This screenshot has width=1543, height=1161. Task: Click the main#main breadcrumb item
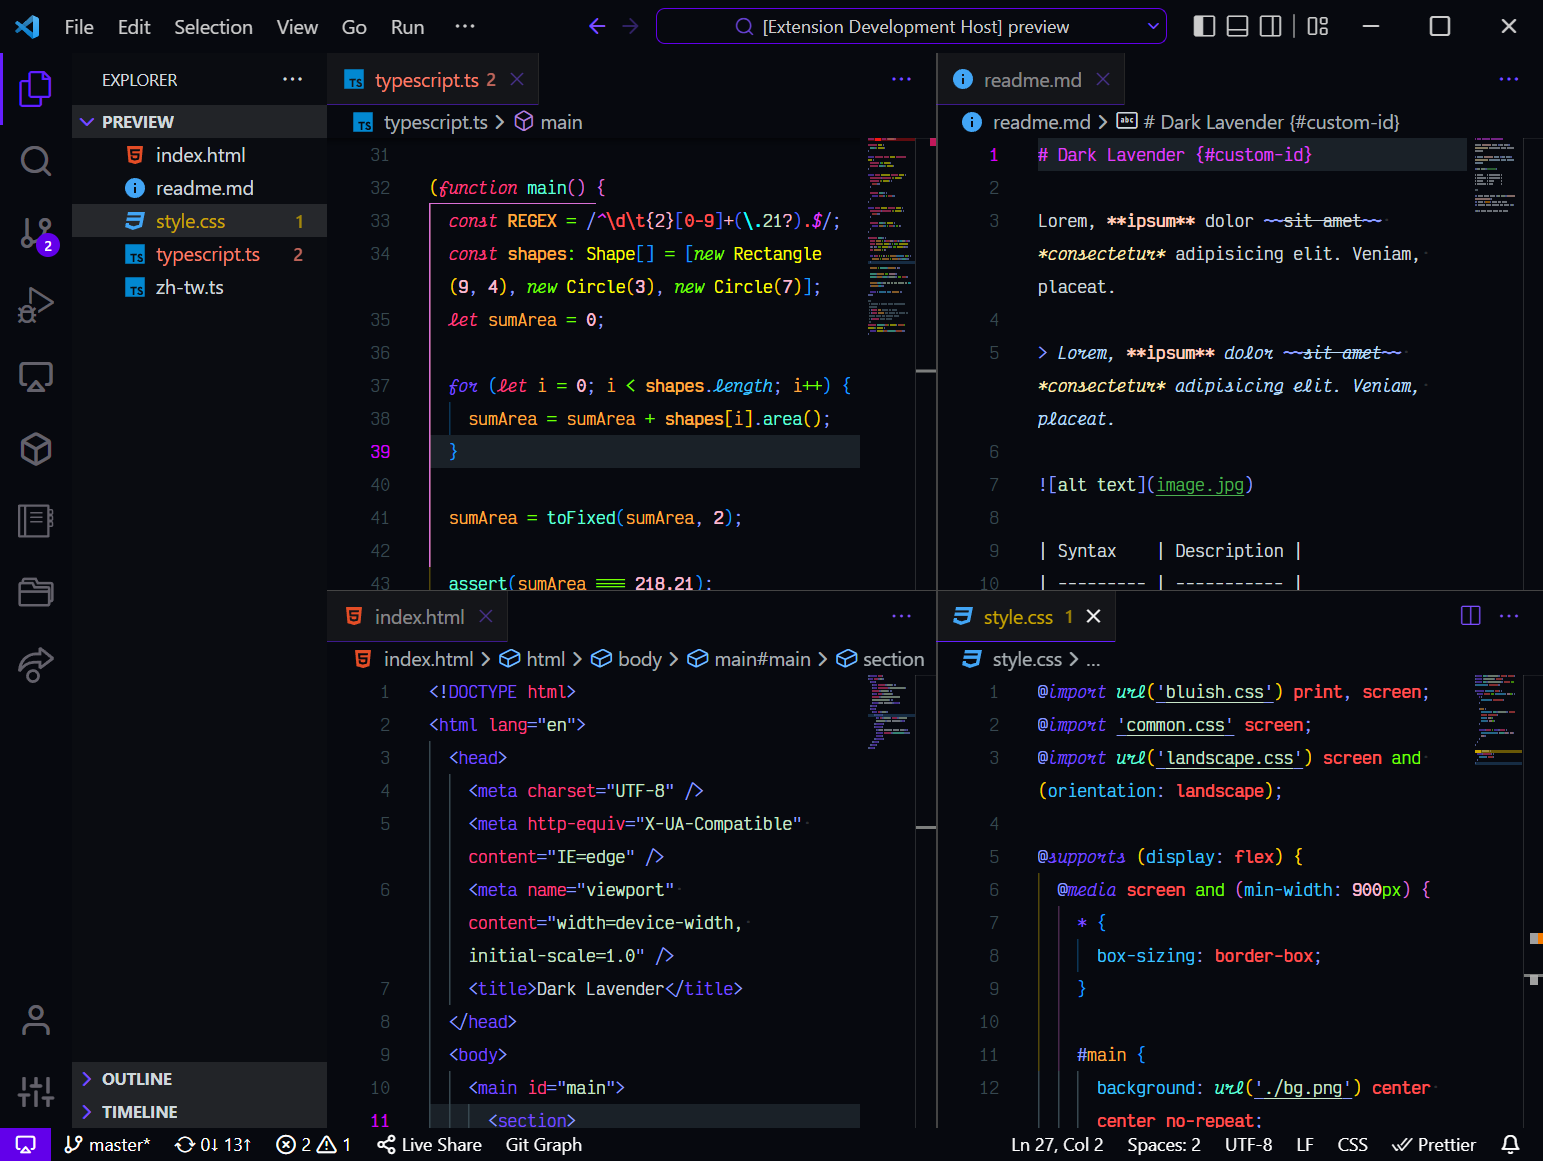click(749, 659)
